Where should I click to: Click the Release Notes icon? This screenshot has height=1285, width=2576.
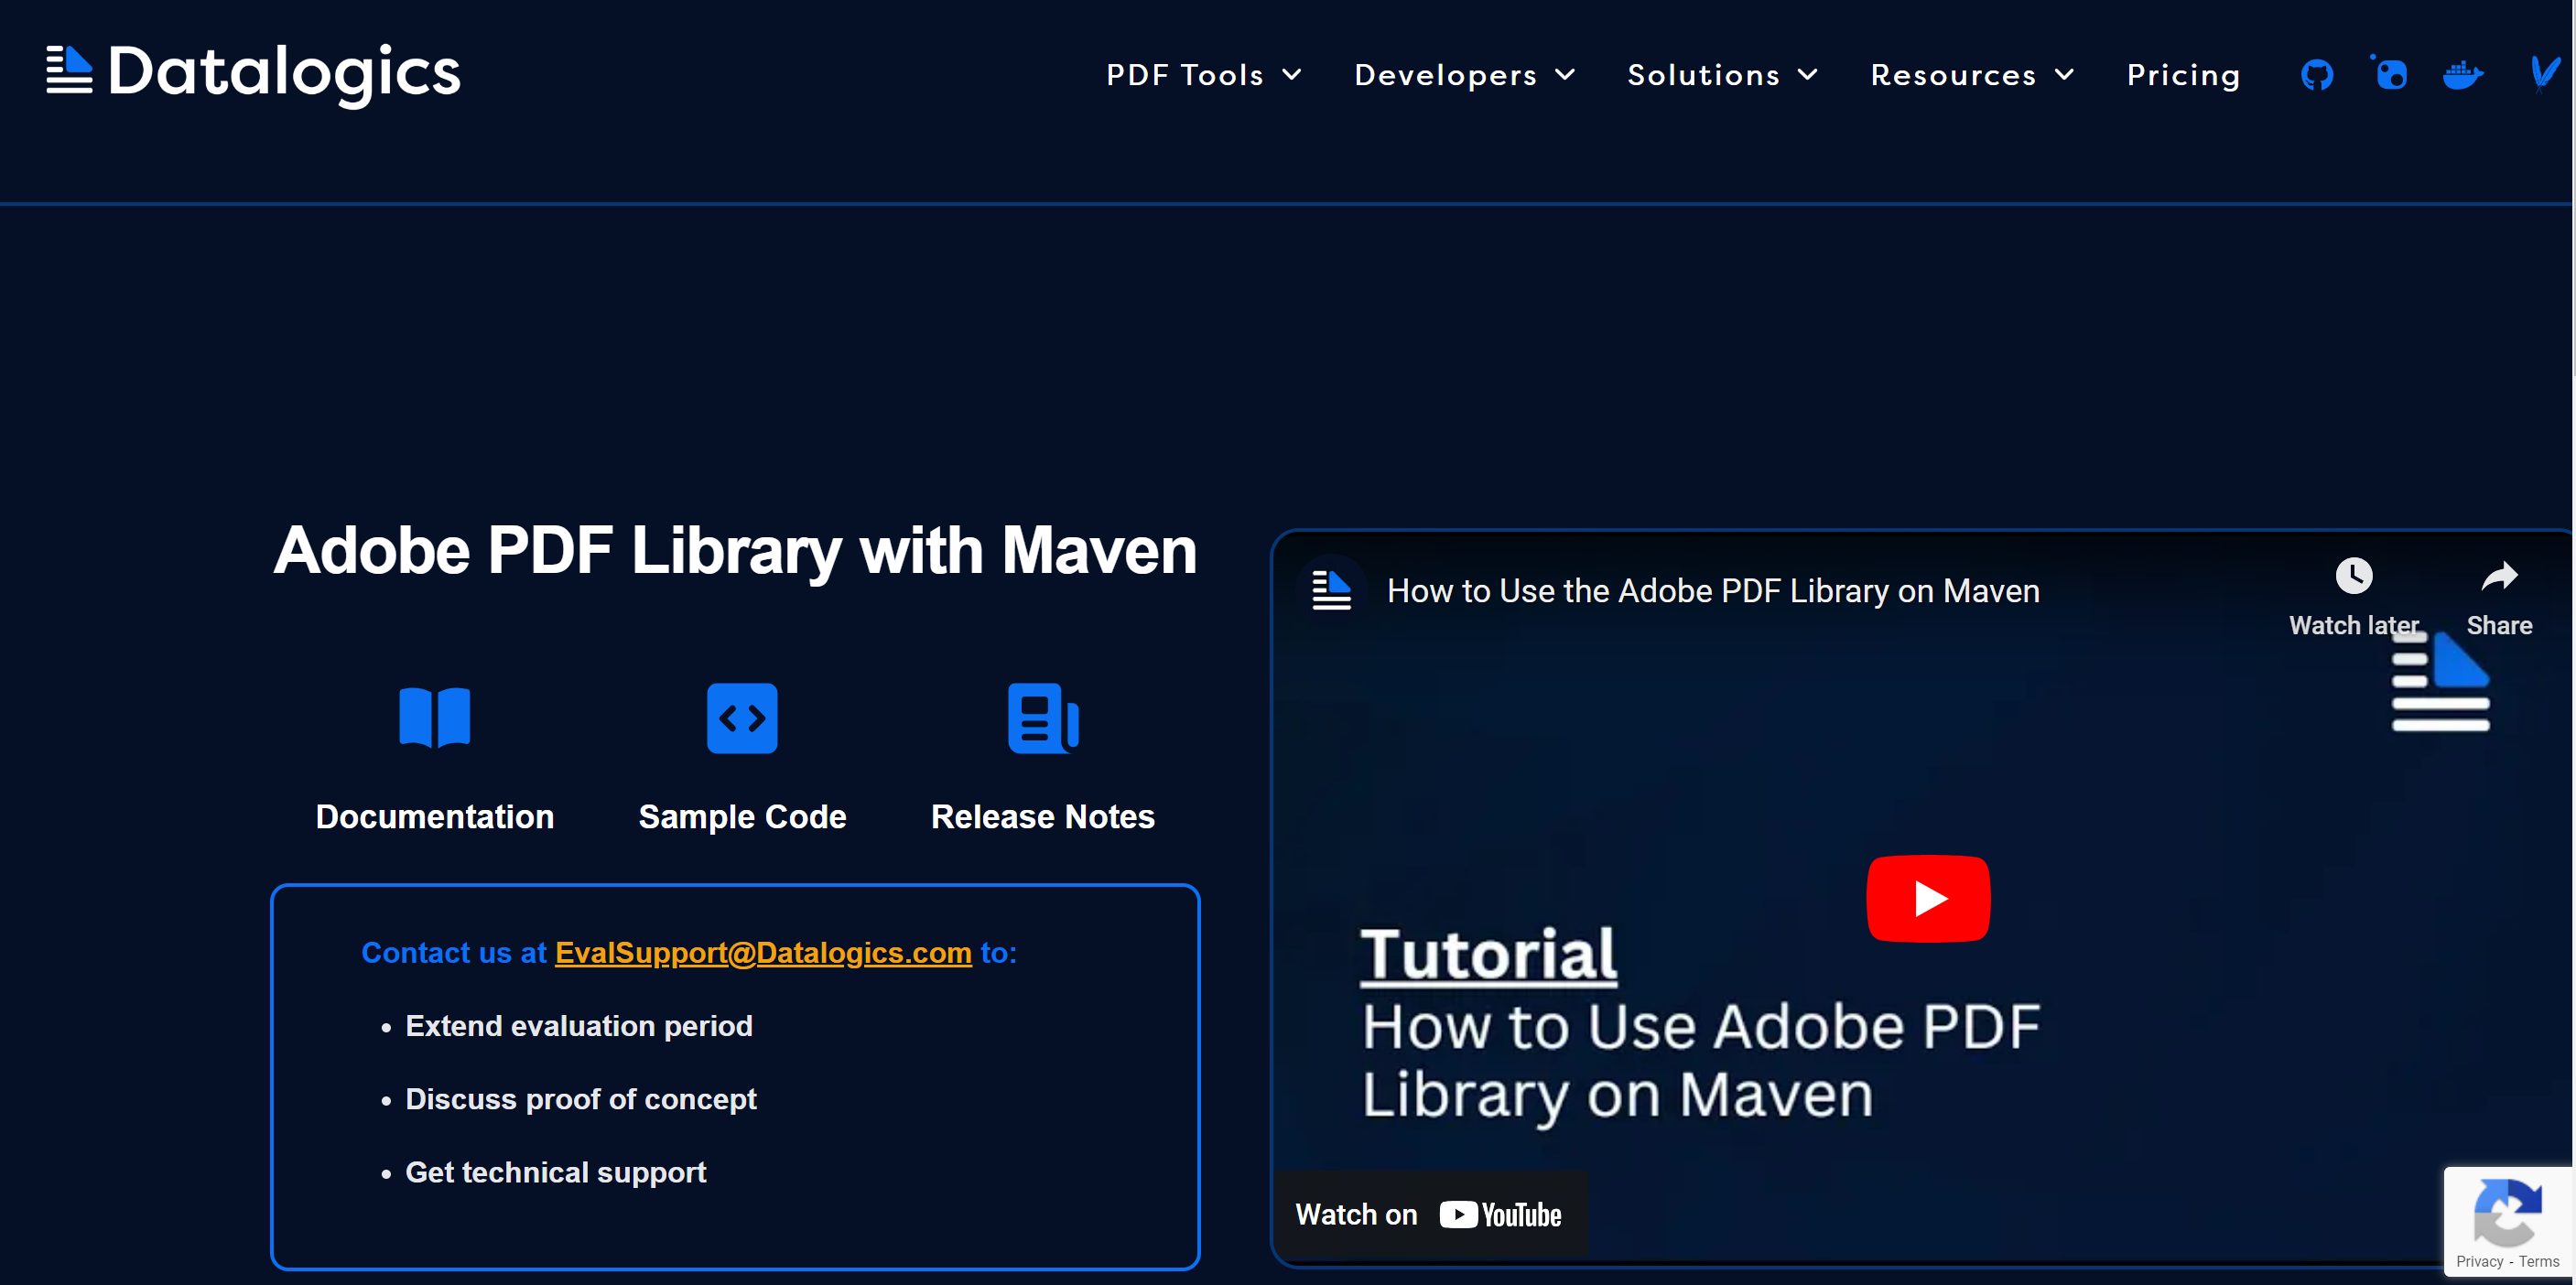point(1043,717)
